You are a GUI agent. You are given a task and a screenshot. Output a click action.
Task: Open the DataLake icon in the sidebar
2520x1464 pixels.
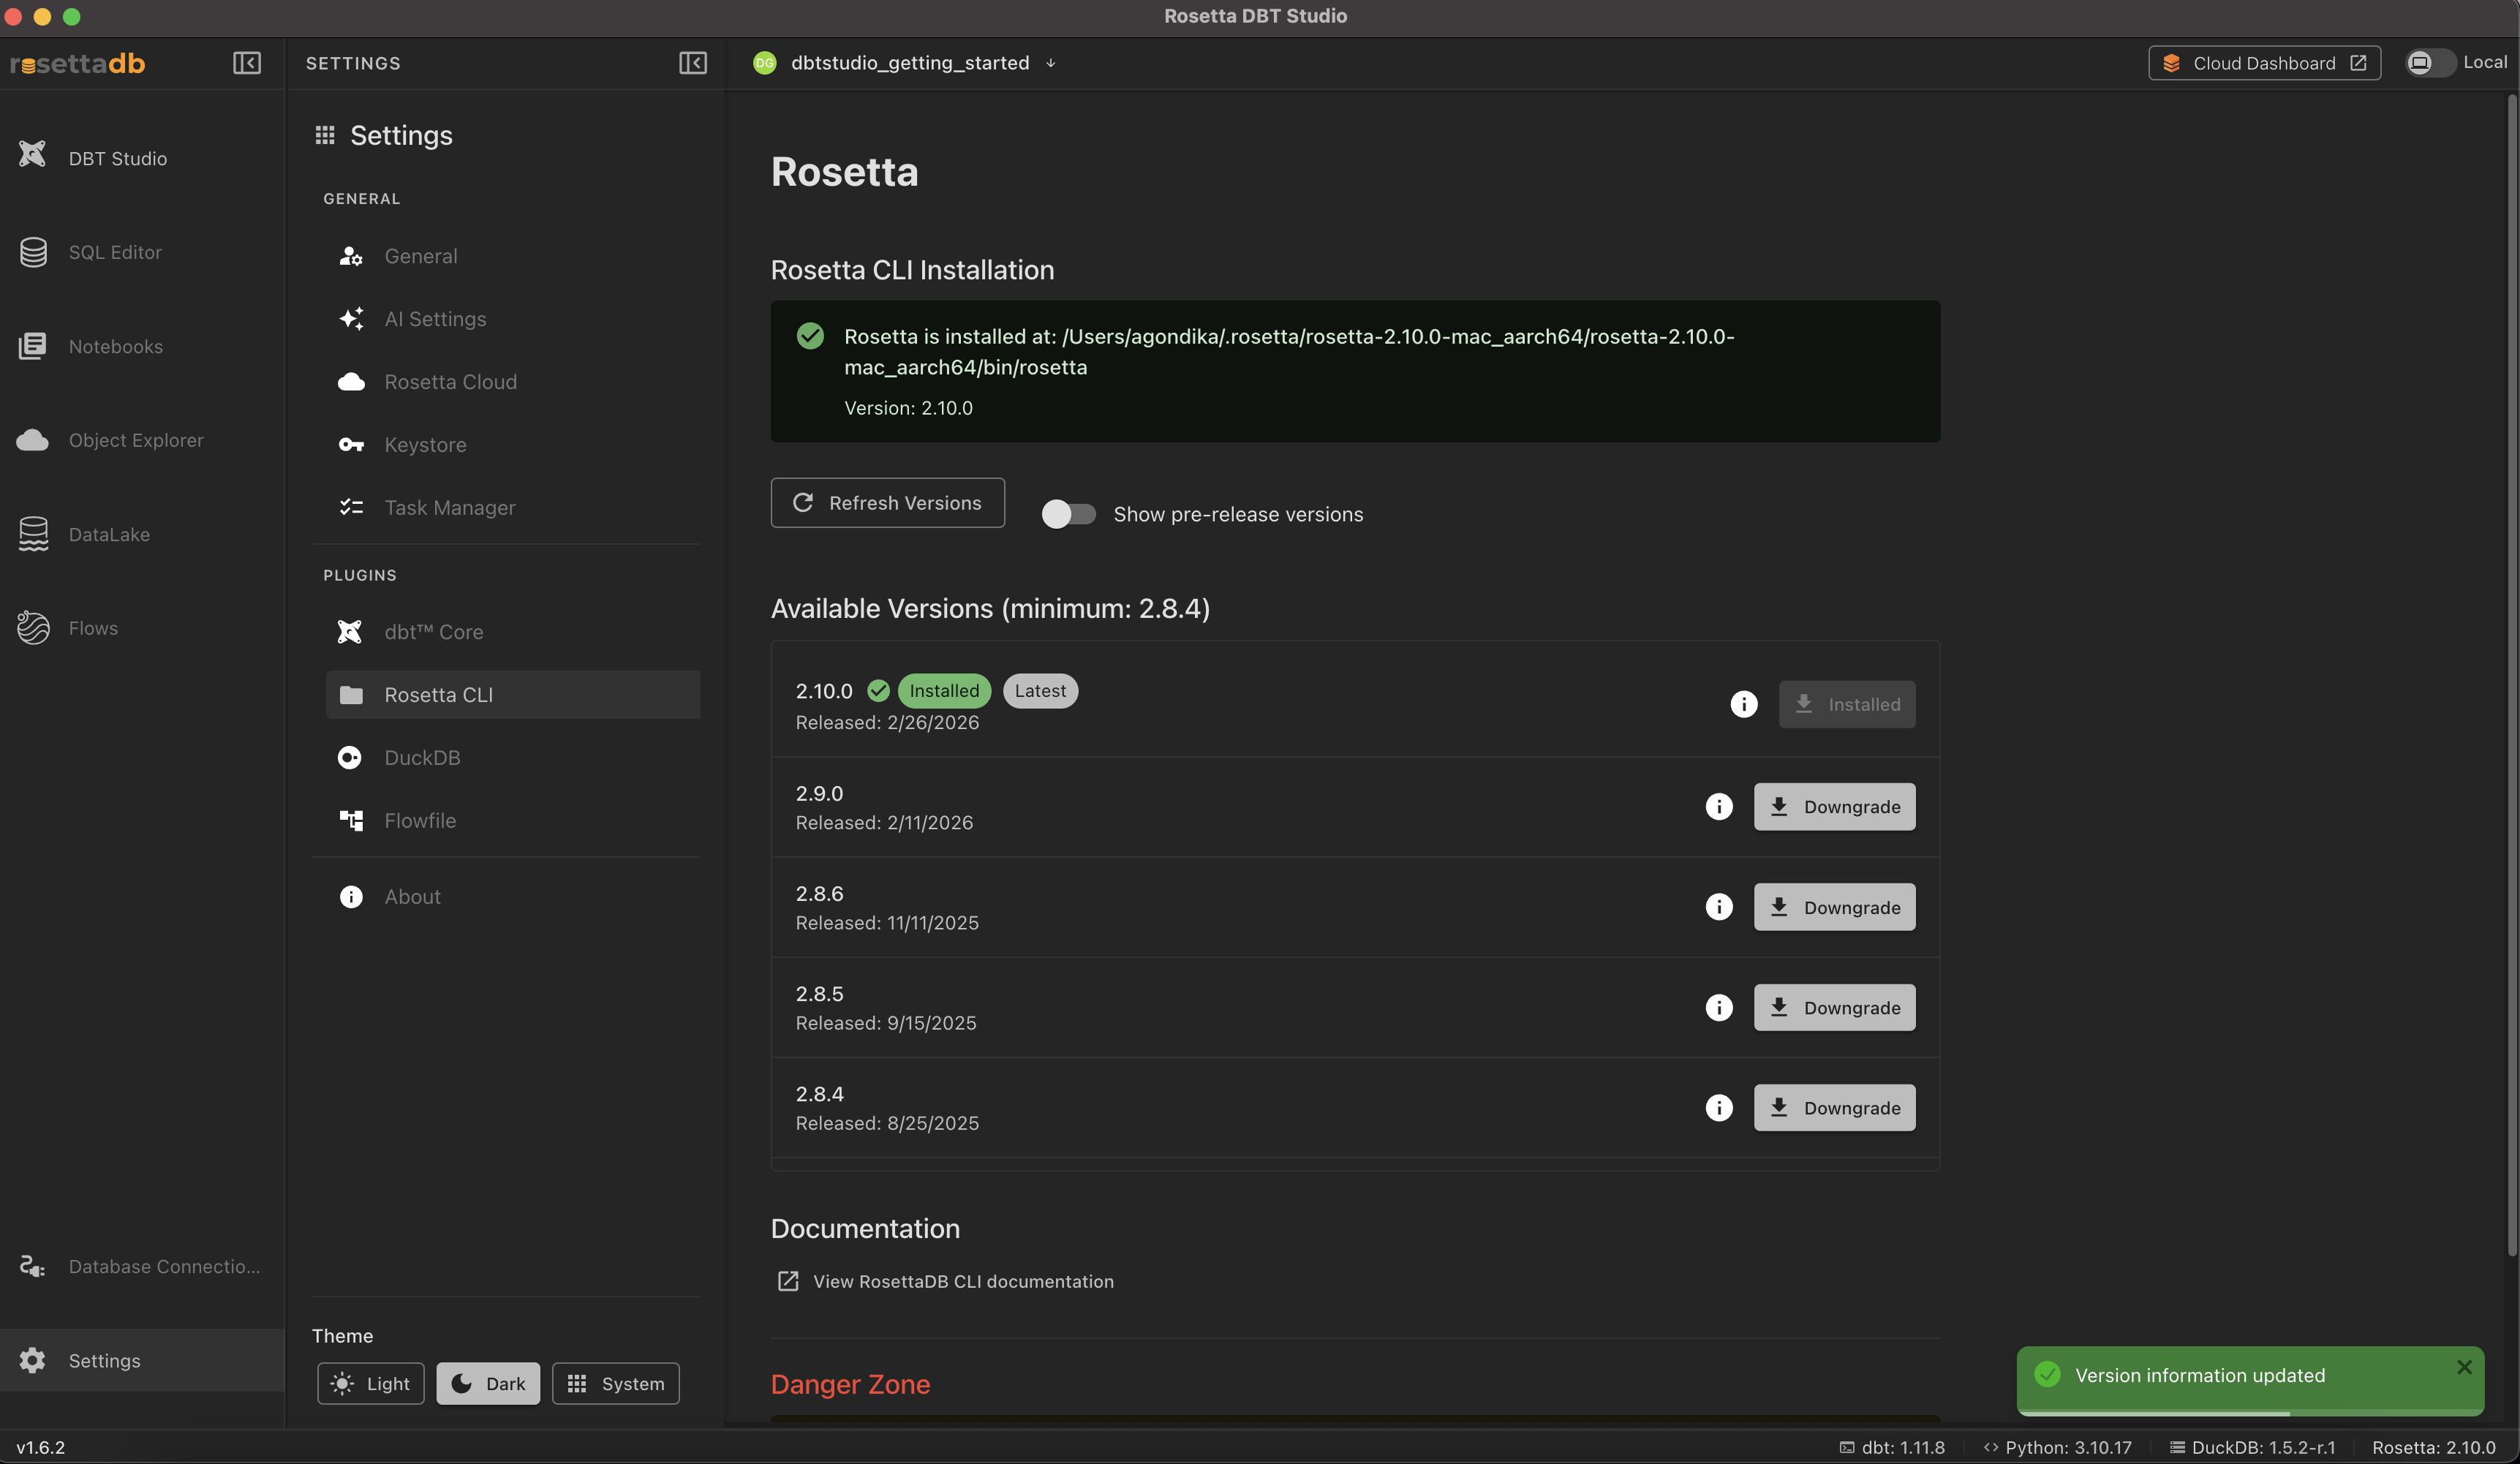coord(33,534)
